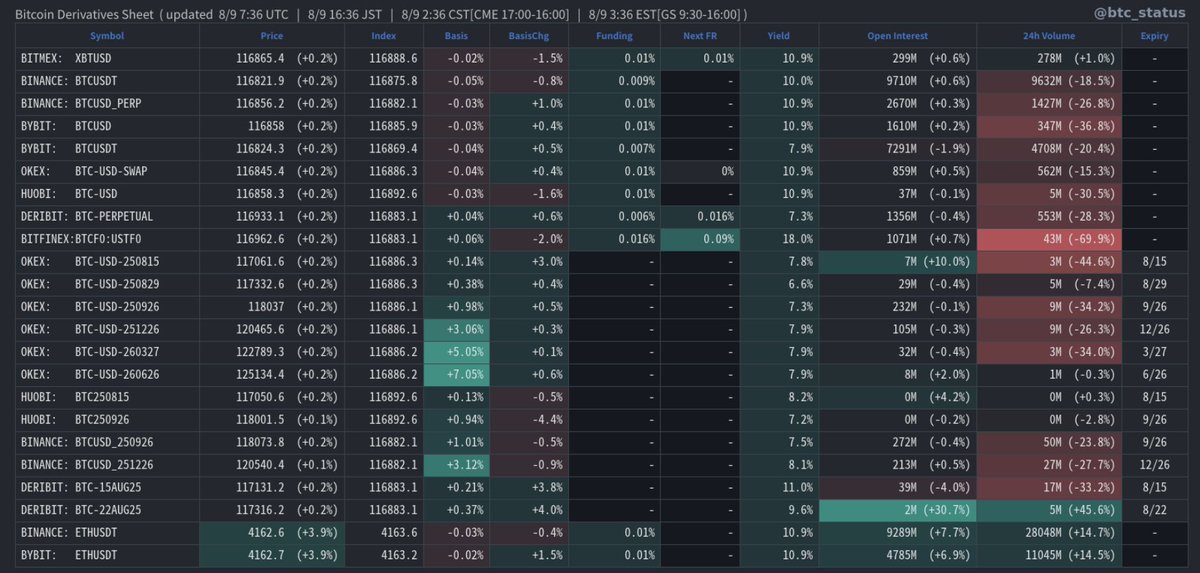Click the 5M (+45.6%) volume cell
1200x573 pixels.
(x=1050, y=510)
